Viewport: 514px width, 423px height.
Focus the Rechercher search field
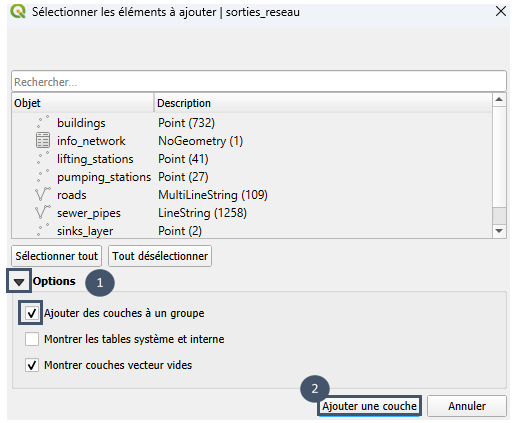click(x=259, y=82)
